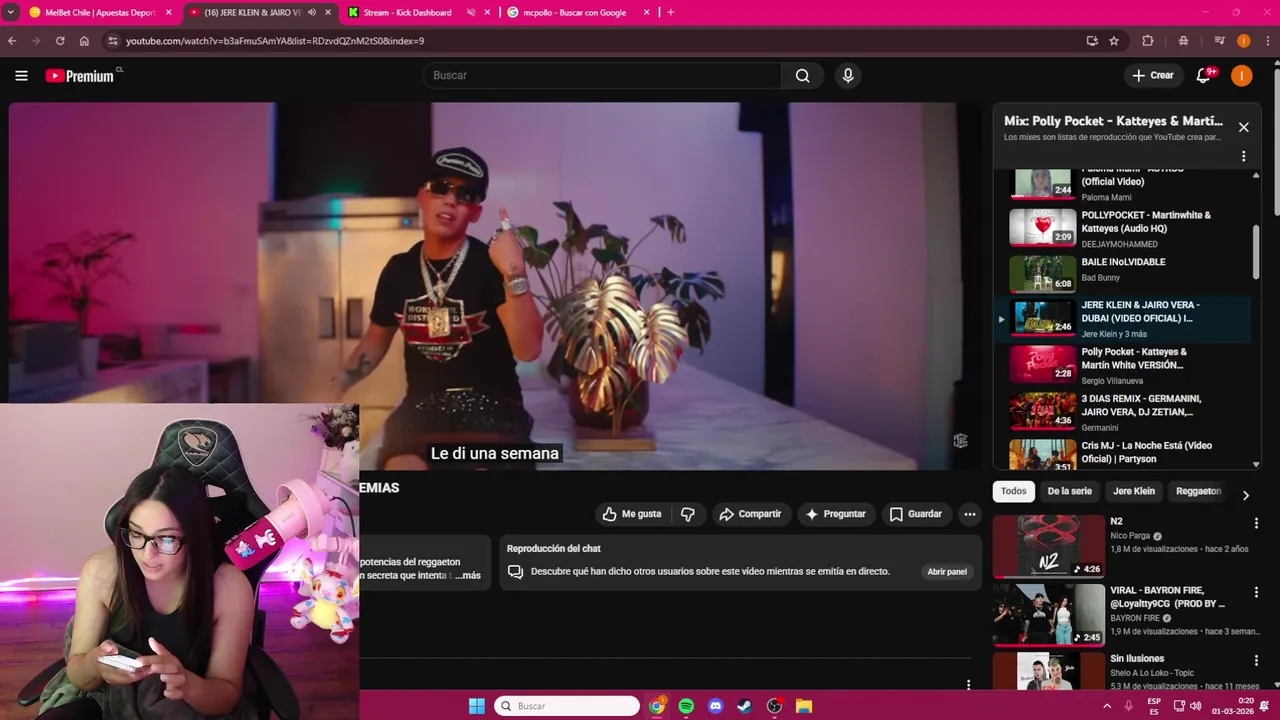Open Chrome profile avatar in toolbar
This screenshot has width=1280, height=720.
click(1243, 41)
